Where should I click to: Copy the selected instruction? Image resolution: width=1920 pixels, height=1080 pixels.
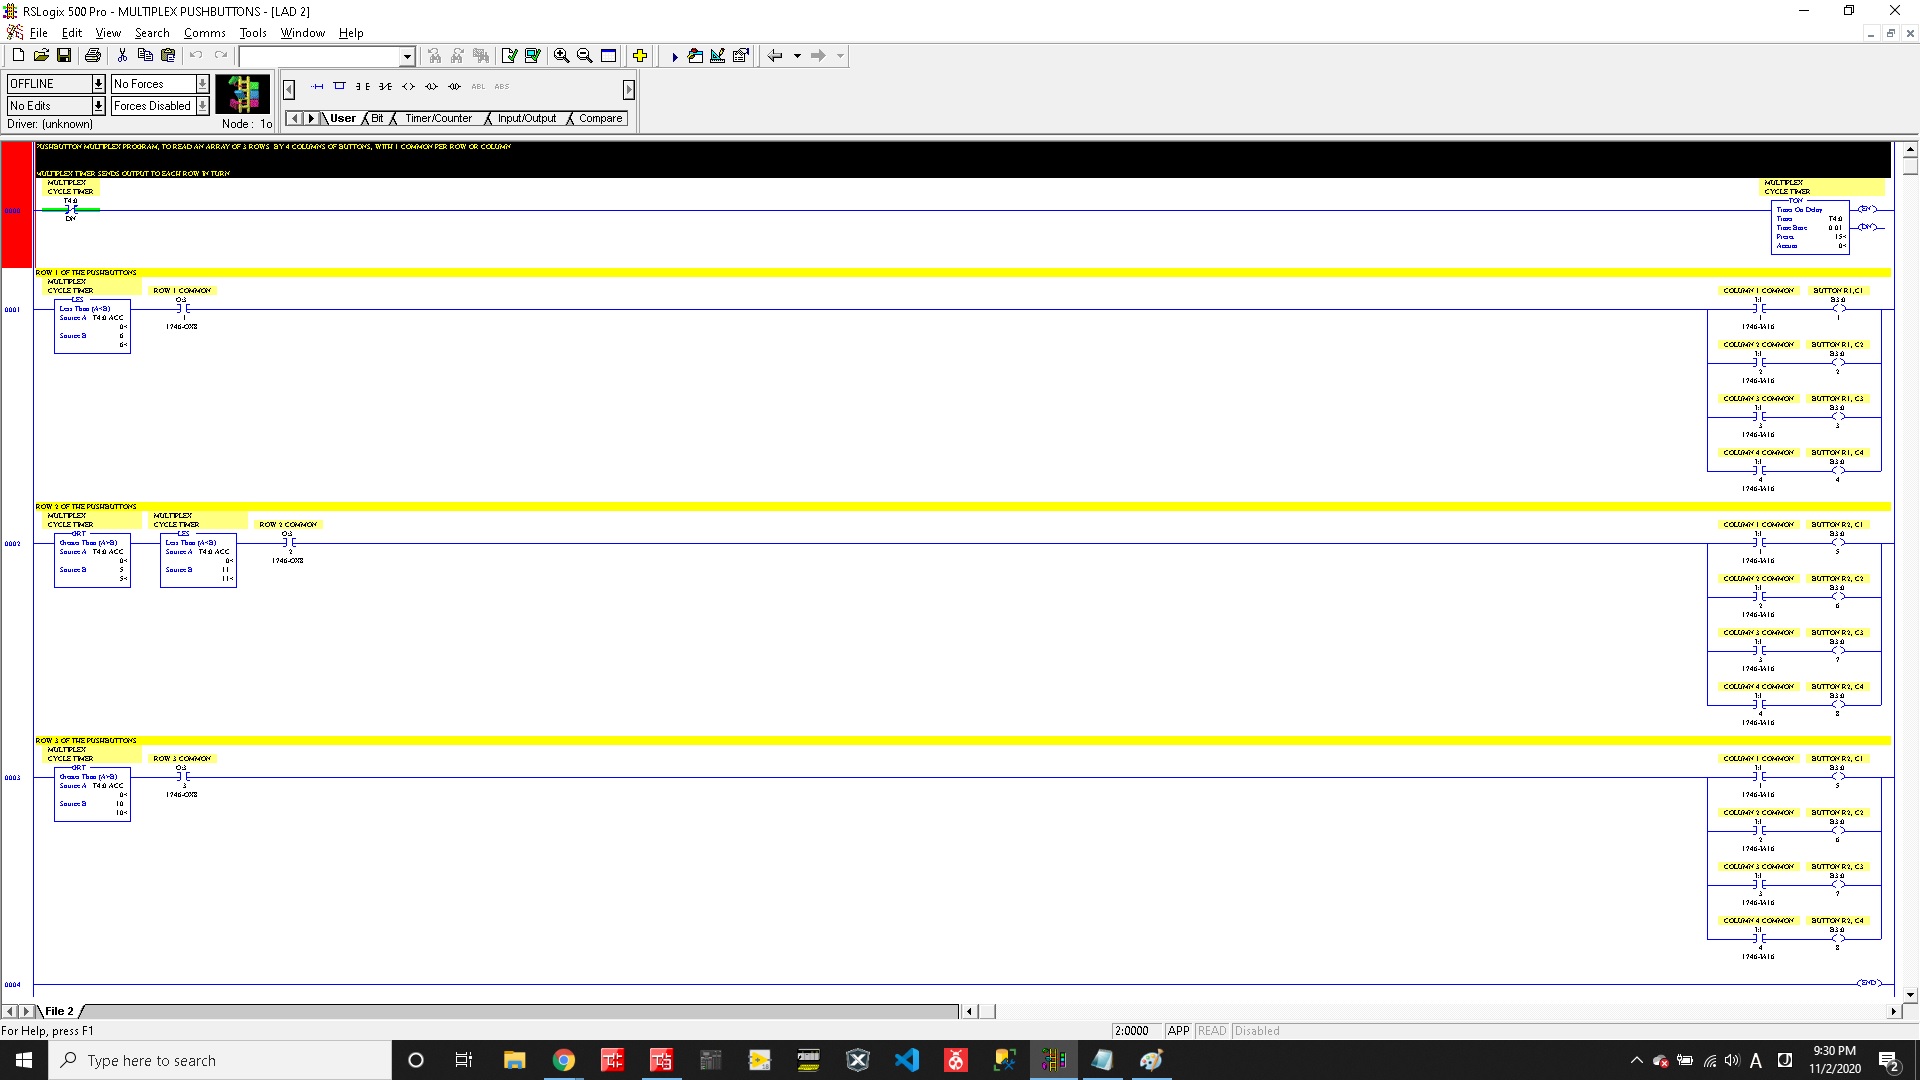tap(145, 56)
